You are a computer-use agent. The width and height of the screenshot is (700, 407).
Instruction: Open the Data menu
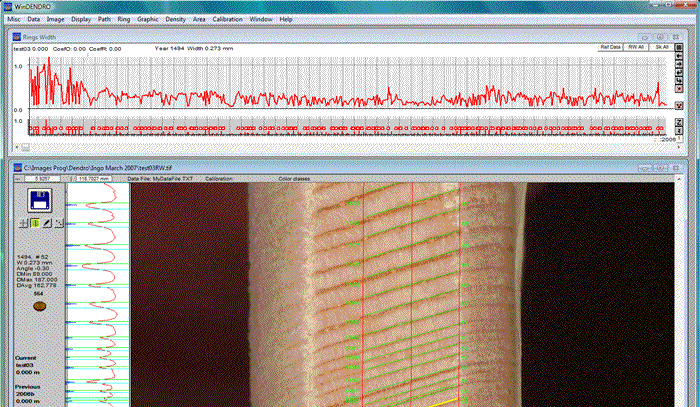click(33, 19)
